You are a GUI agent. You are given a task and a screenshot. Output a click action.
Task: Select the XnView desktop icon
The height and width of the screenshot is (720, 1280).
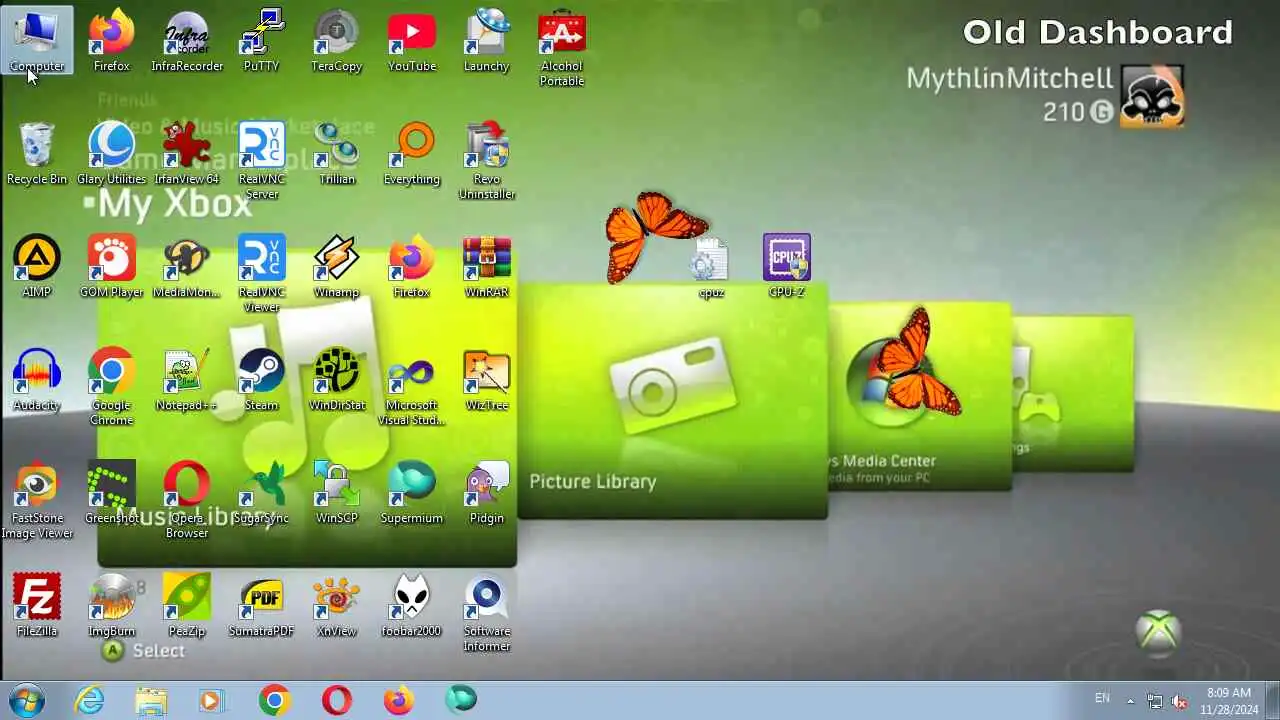point(337,607)
